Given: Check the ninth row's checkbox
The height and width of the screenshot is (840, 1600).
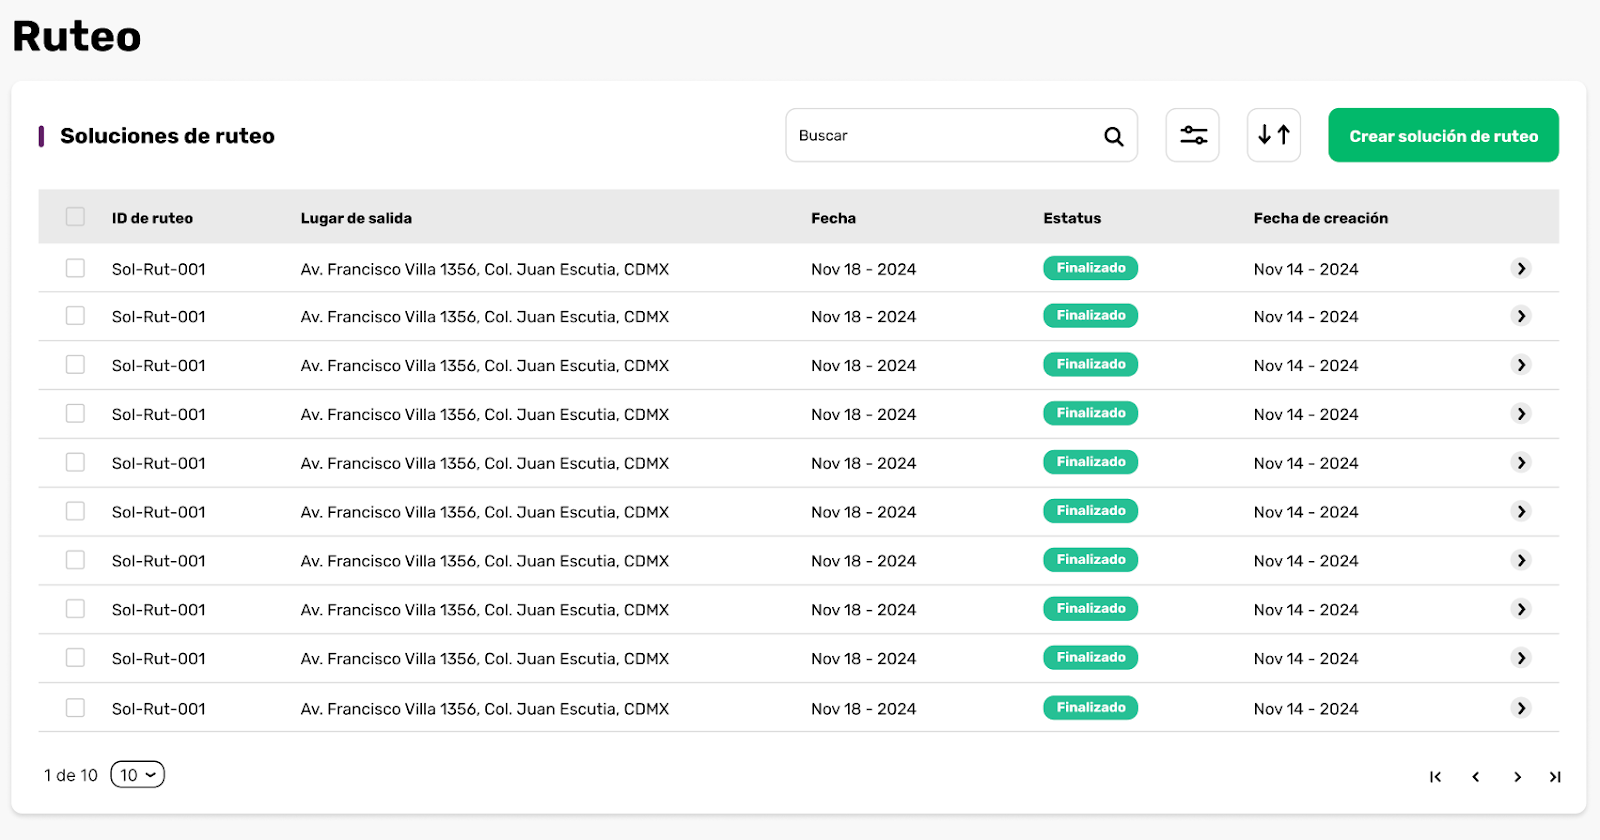Looking at the screenshot, I should pyautogui.click(x=75, y=658).
